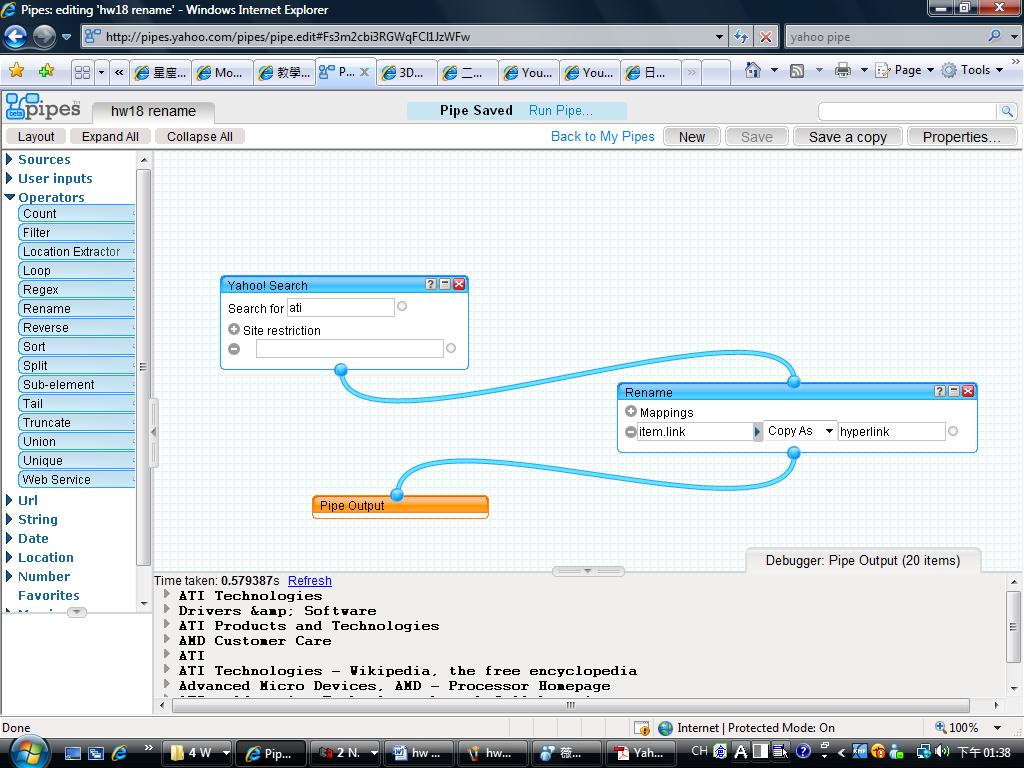Delete the Rename module
The height and width of the screenshot is (768, 1024).
point(968,391)
